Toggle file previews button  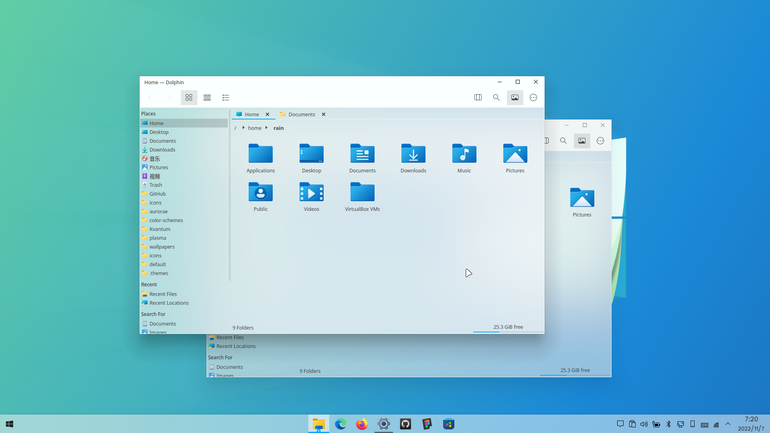(515, 98)
